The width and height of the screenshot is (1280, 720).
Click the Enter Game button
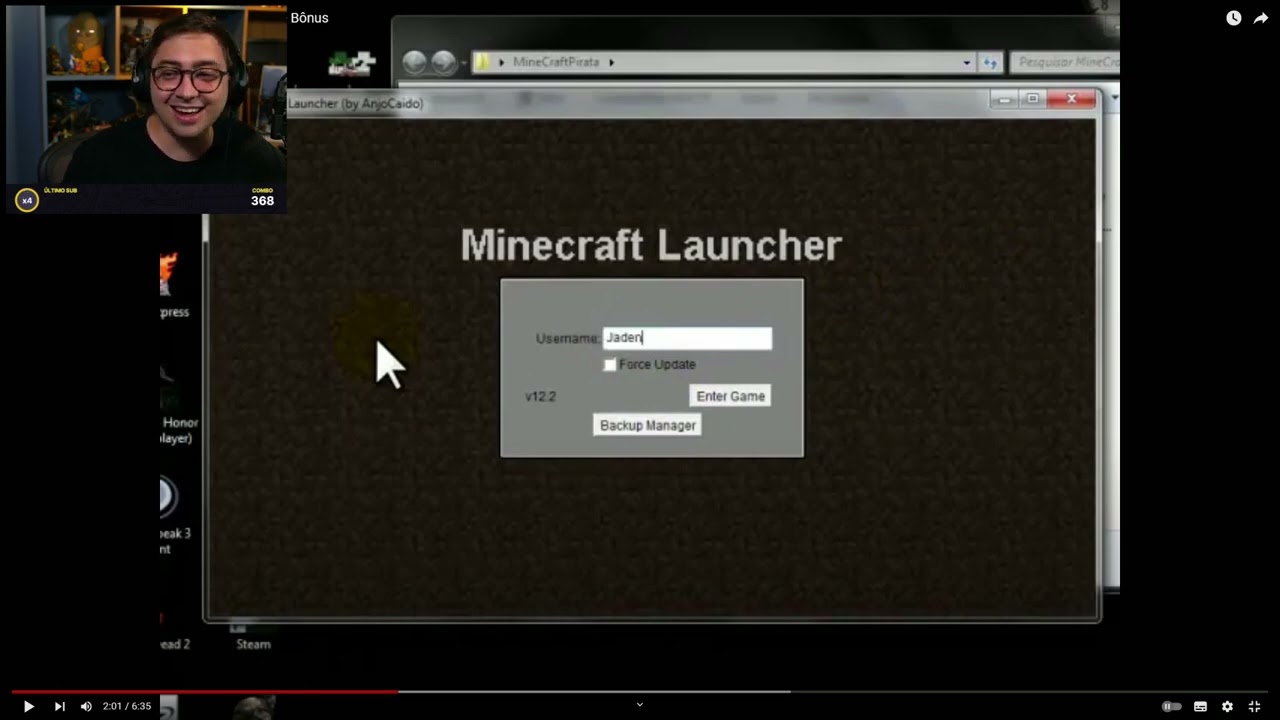click(x=730, y=396)
